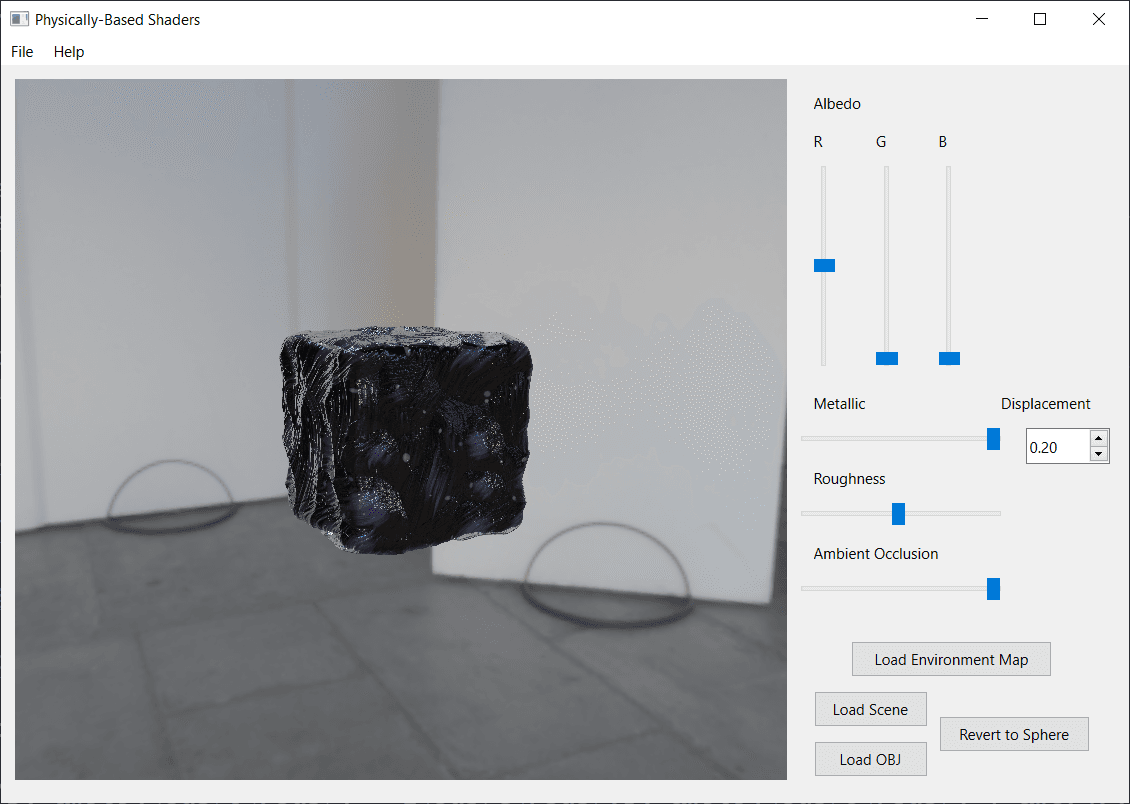1130x804 pixels.
Task: Click the Ambient Occlusion slider handle
Action: tap(993, 589)
